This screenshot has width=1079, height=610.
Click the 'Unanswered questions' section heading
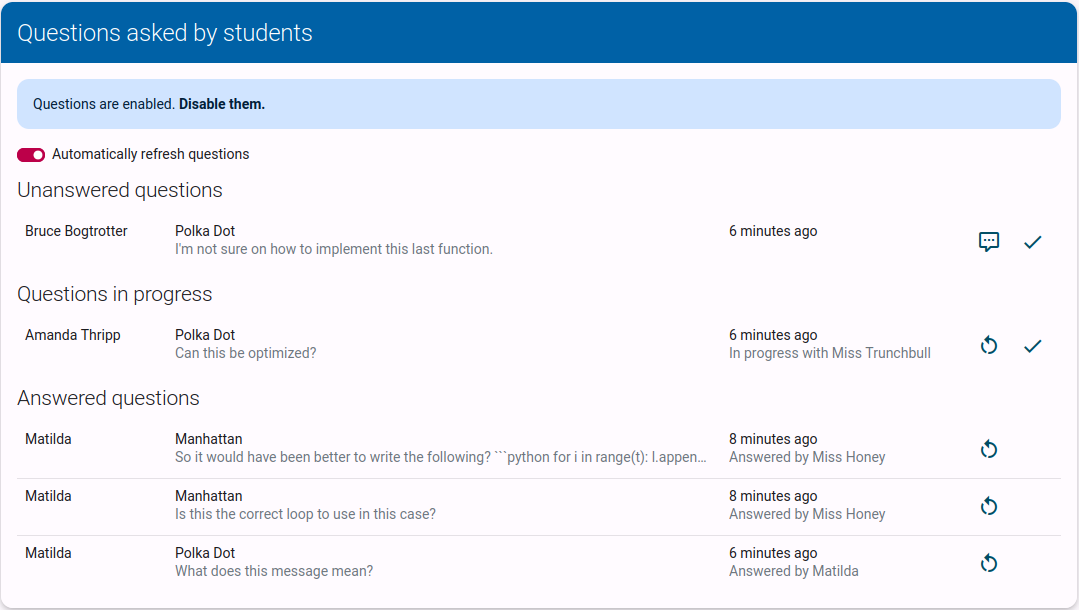(120, 191)
